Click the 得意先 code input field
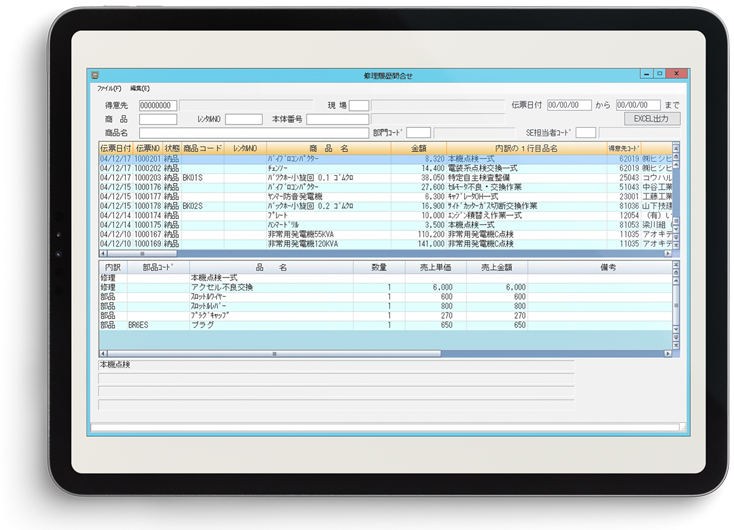This screenshot has height=530, width=734. 158,105
